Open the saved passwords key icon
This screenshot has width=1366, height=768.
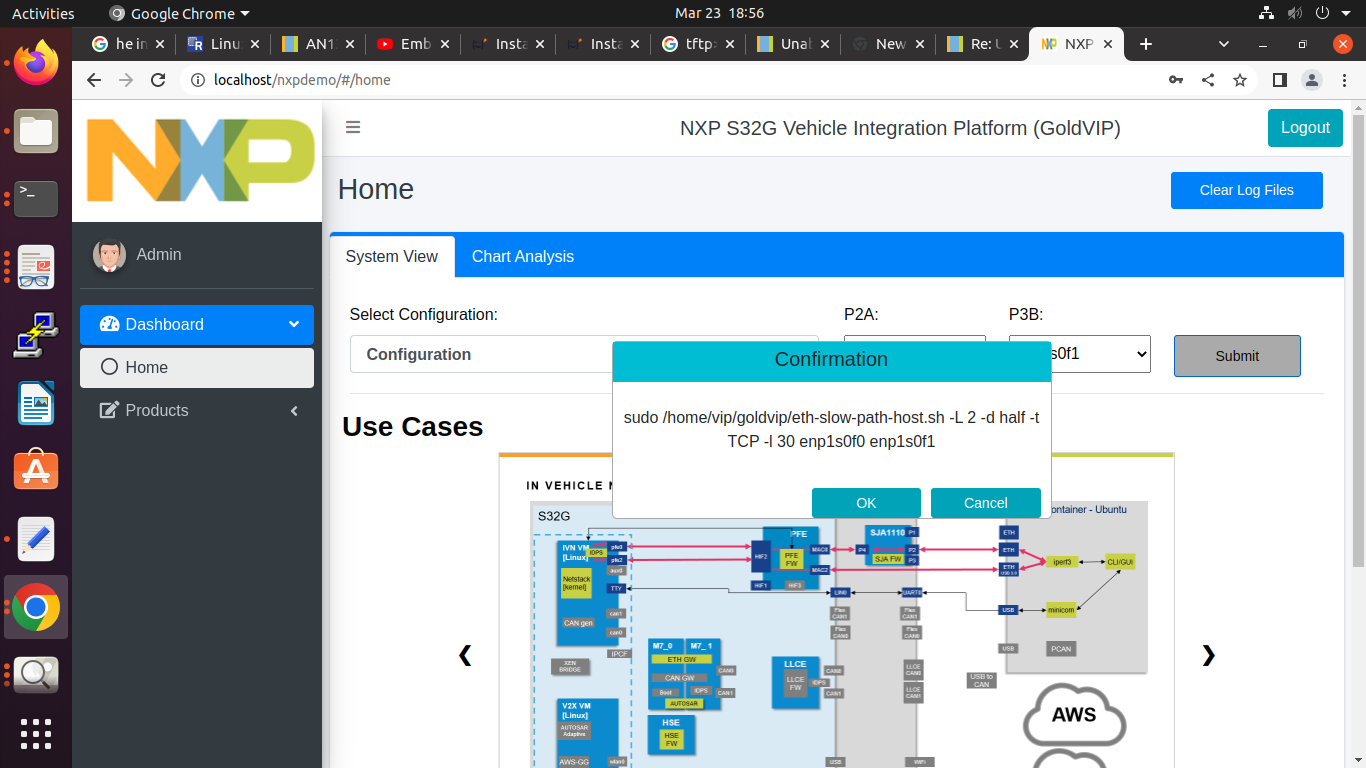tap(1176, 80)
